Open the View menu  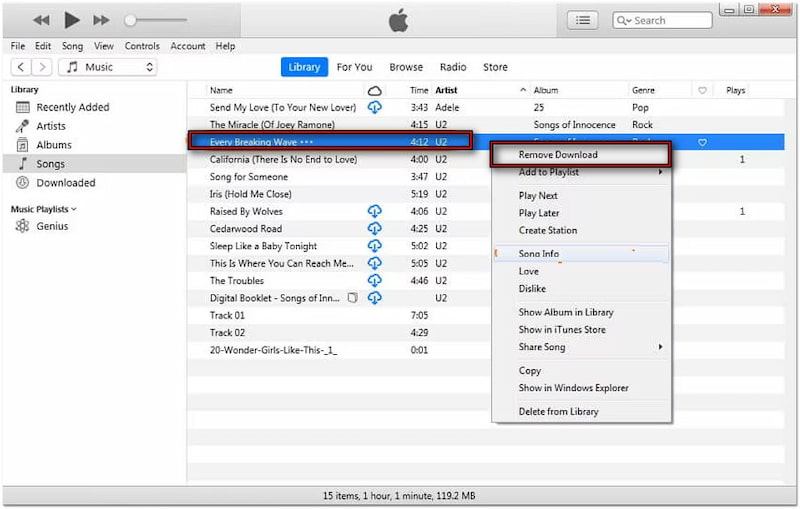tap(104, 46)
